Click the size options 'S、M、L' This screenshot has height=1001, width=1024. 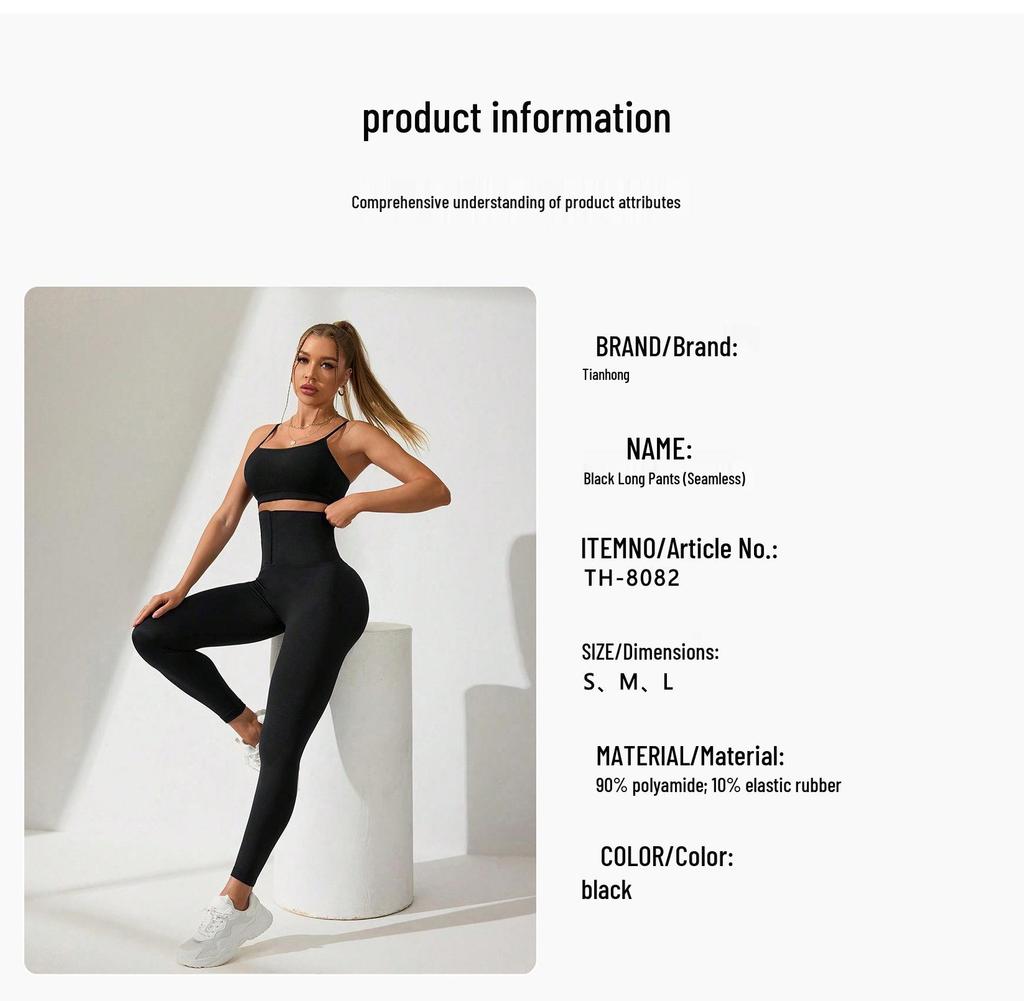628,682
